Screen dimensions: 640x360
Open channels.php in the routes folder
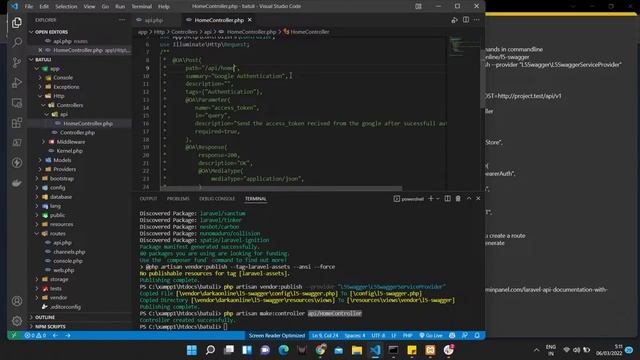[69, 252]
